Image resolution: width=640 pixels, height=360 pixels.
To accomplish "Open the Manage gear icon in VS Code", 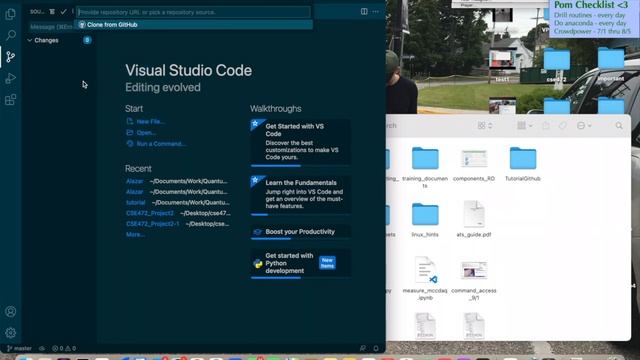I will (11, 333).
